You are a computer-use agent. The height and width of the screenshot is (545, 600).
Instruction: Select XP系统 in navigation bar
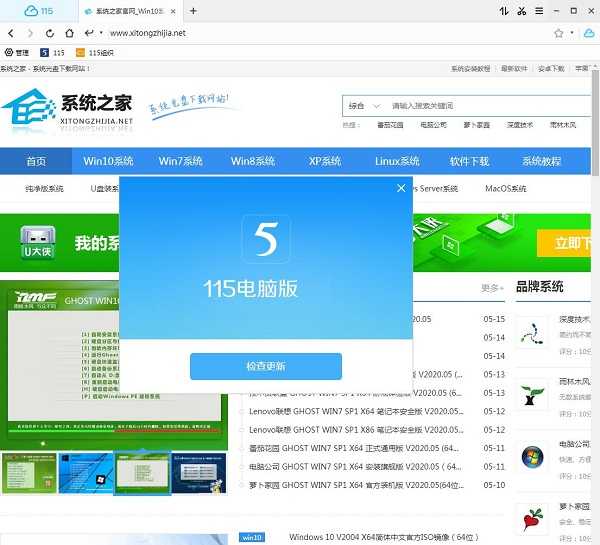325,161
